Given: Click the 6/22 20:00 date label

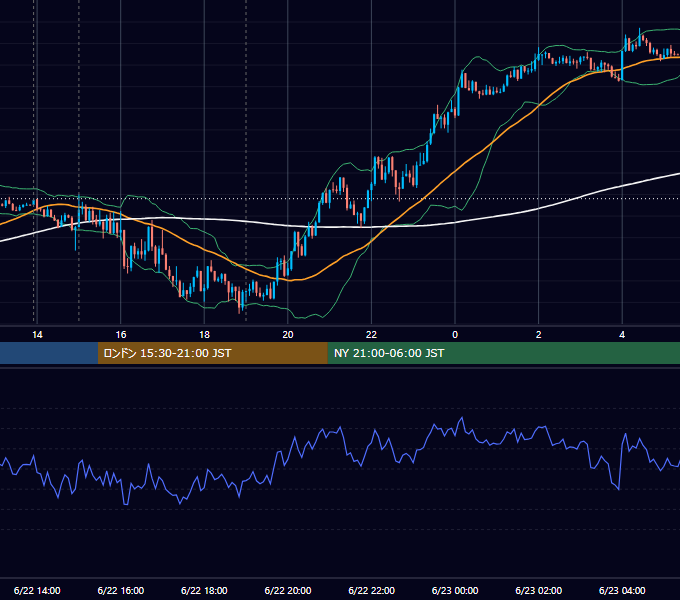Looking at the screenshot, I should [x=288, y=590].
